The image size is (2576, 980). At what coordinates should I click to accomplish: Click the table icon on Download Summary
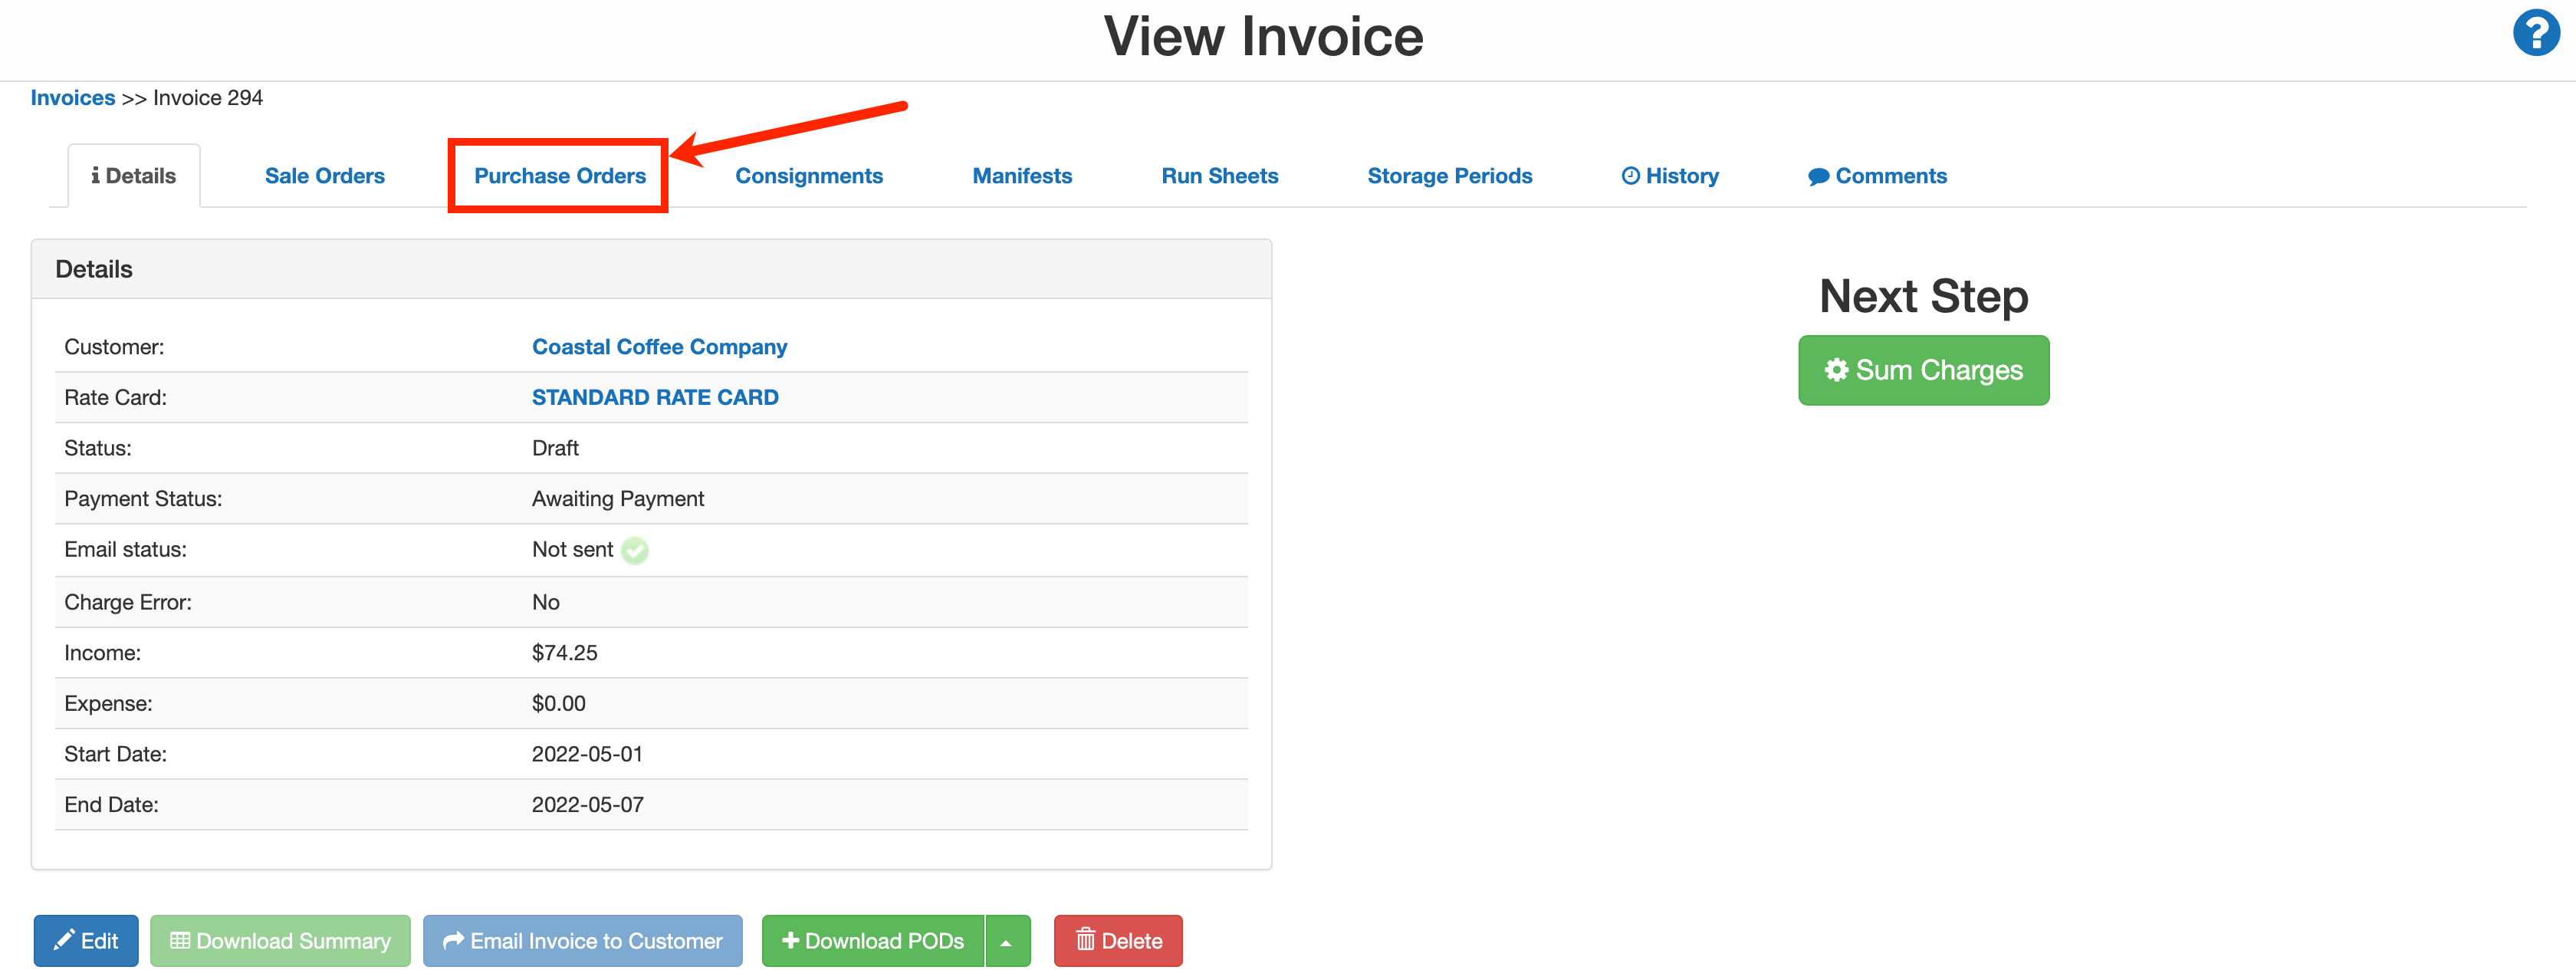(x=180, y=940)
